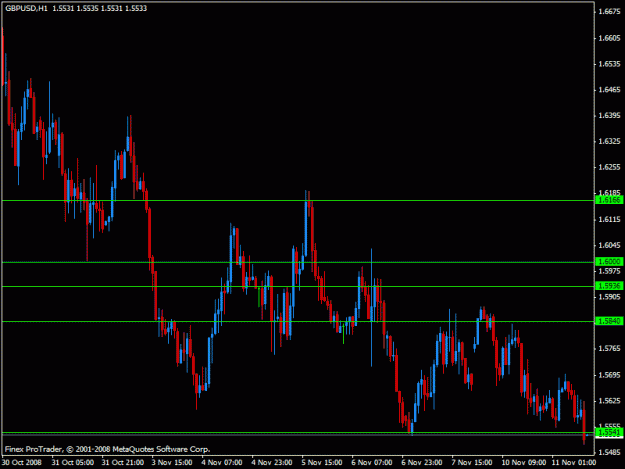Image resolution: width=625 pixels, height=469 pixels.
Task: Select the 1.6000 horizontal line price label
Action: (x=609, y=262)
